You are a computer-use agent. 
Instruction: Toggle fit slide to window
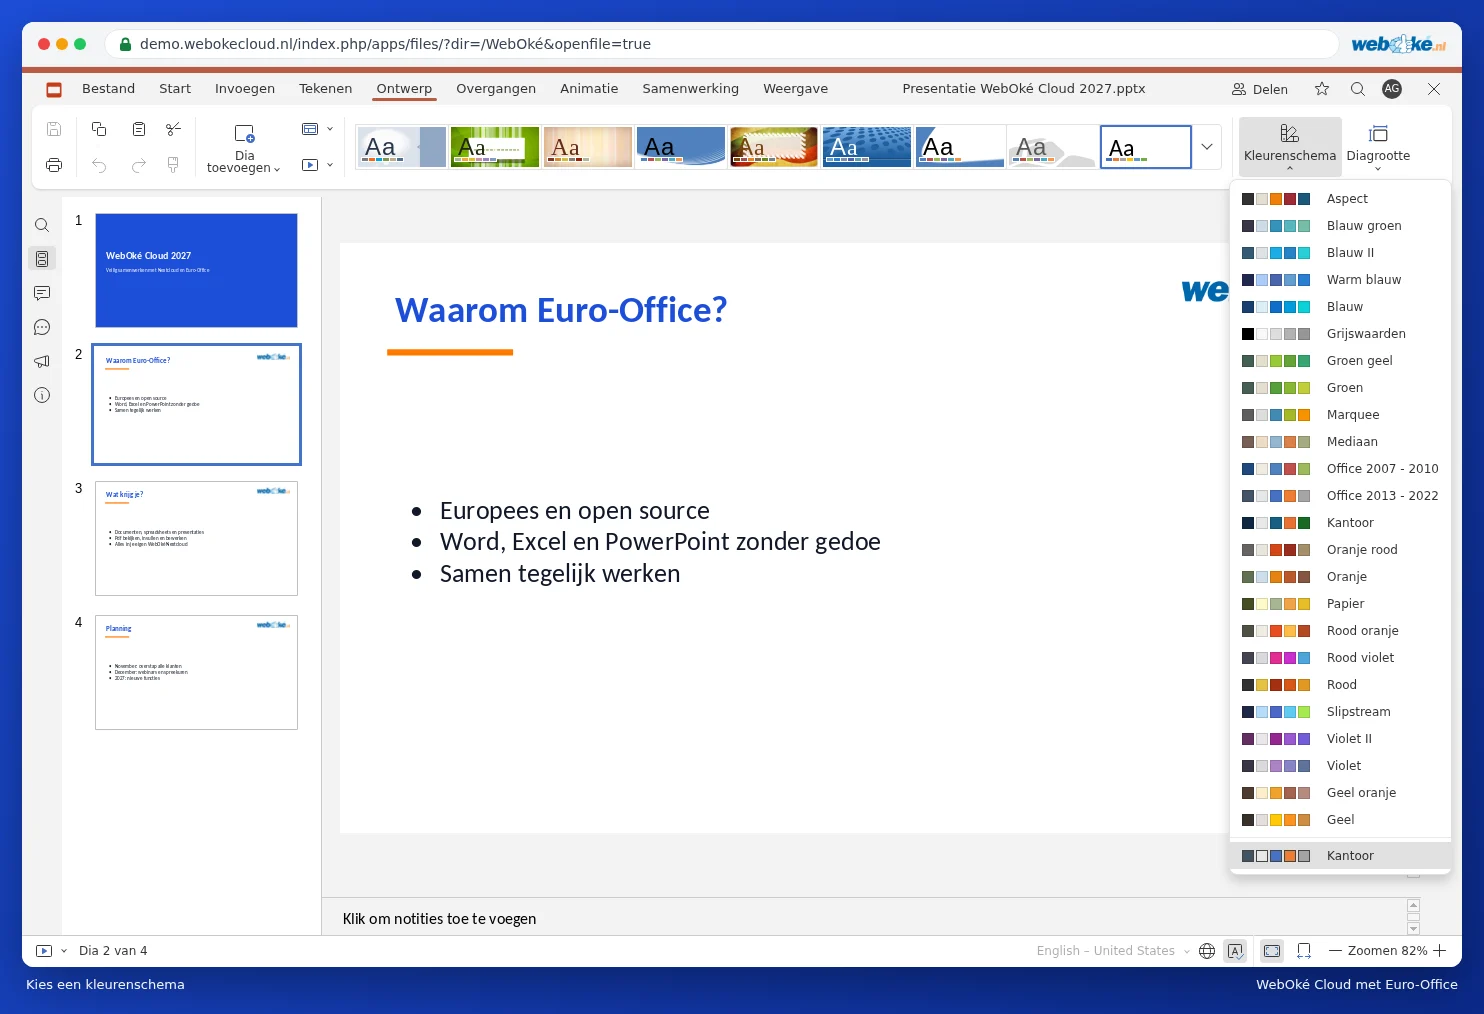(1272, 951)
